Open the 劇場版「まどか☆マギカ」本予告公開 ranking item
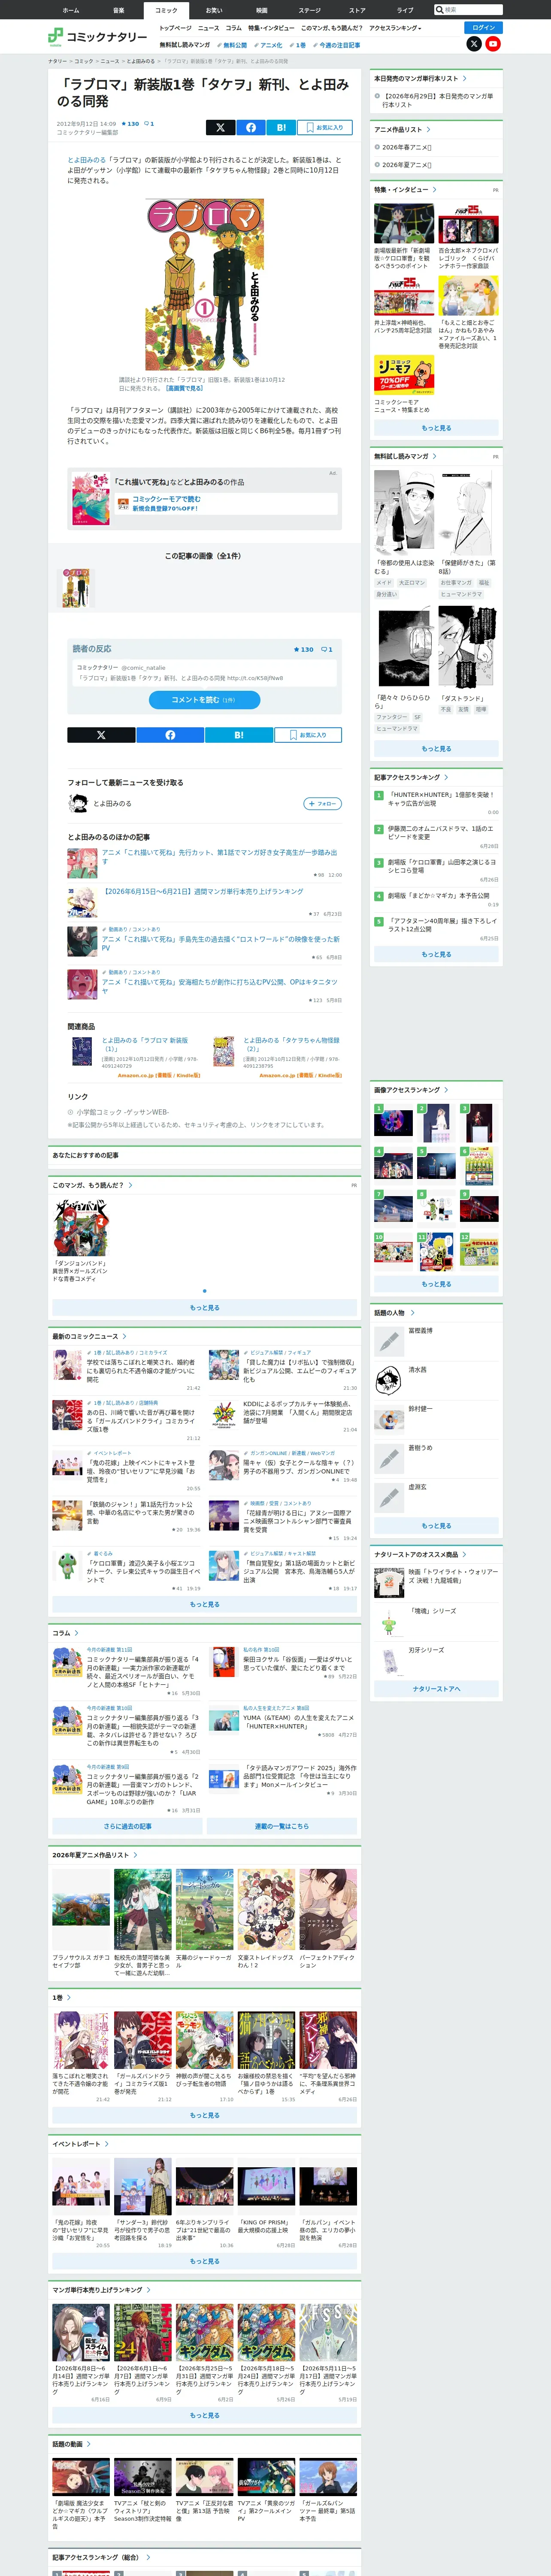This screenshot has height=2576, width=551. point(438,896)
